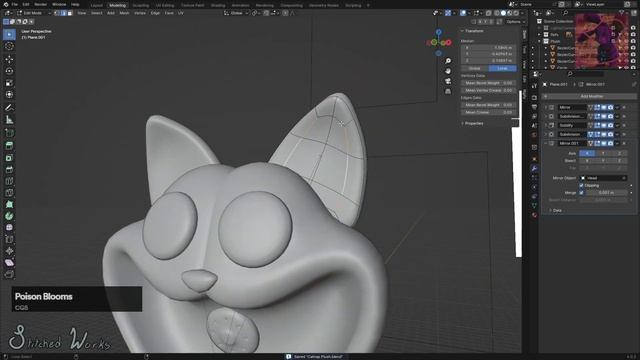The width and height of the screenshot is (640, 360).
Task: Select the Measure tool
Action: pos(9,120)
